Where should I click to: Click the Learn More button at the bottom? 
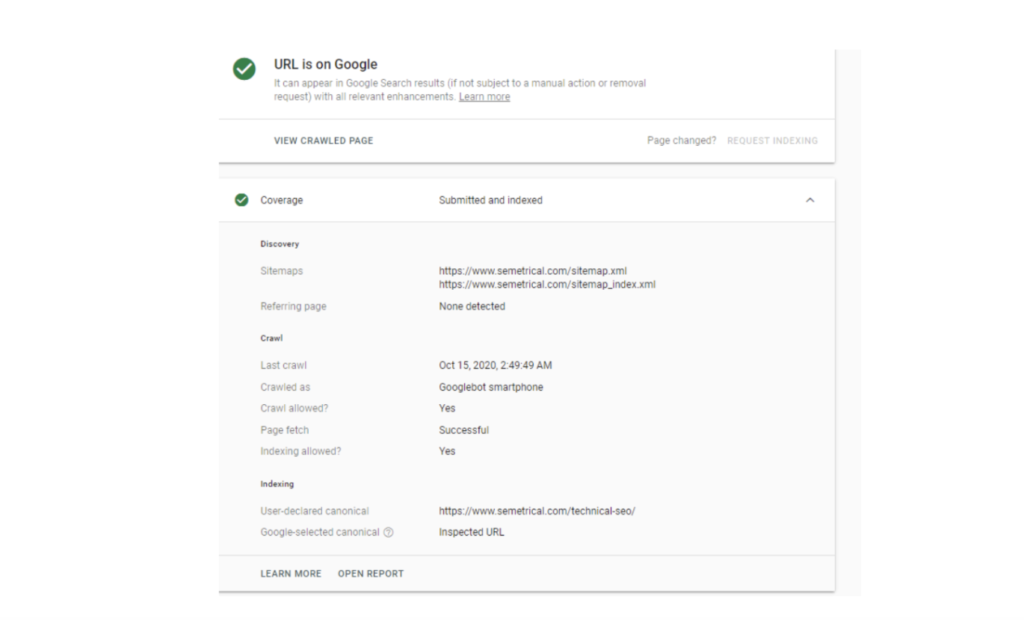[x=291, y=574]
